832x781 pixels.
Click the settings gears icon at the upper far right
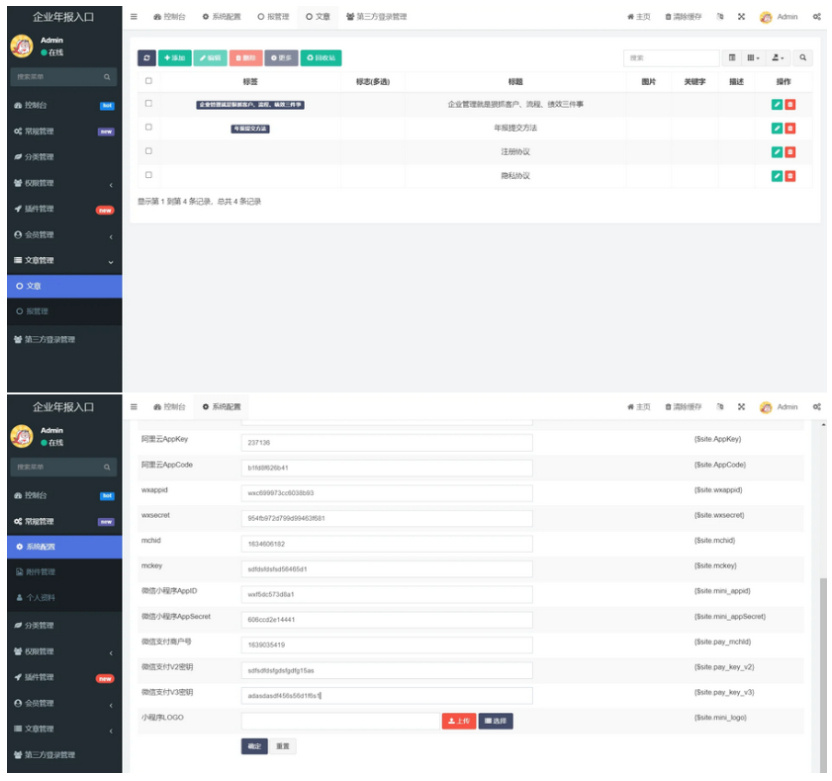click(x=817, y=16)
